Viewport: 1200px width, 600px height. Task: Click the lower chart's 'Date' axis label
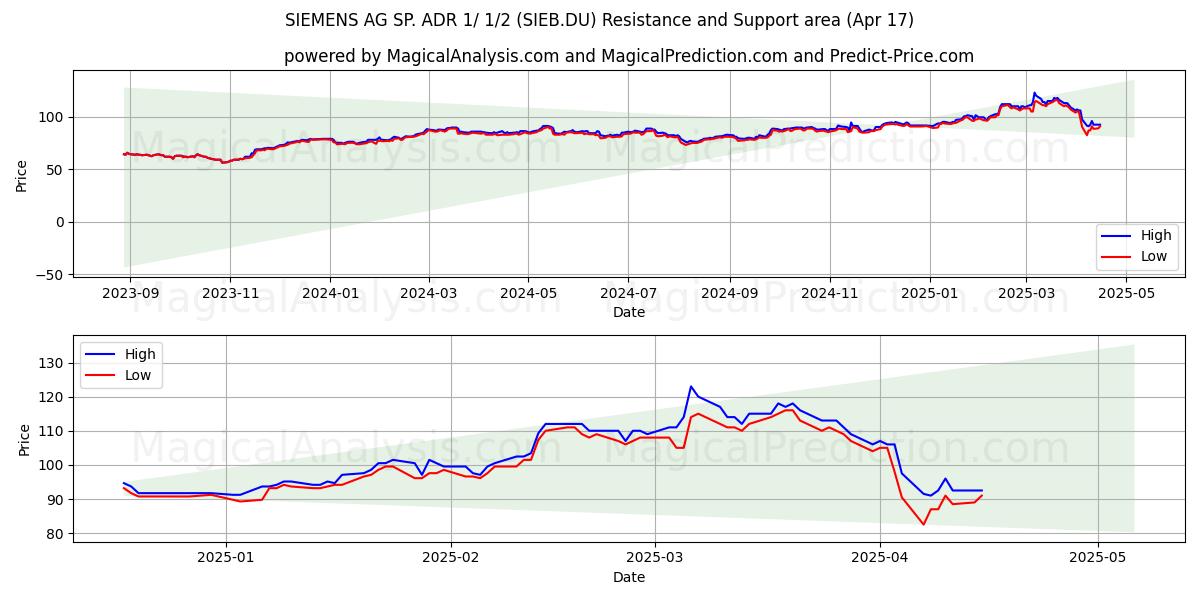[629, 578]
